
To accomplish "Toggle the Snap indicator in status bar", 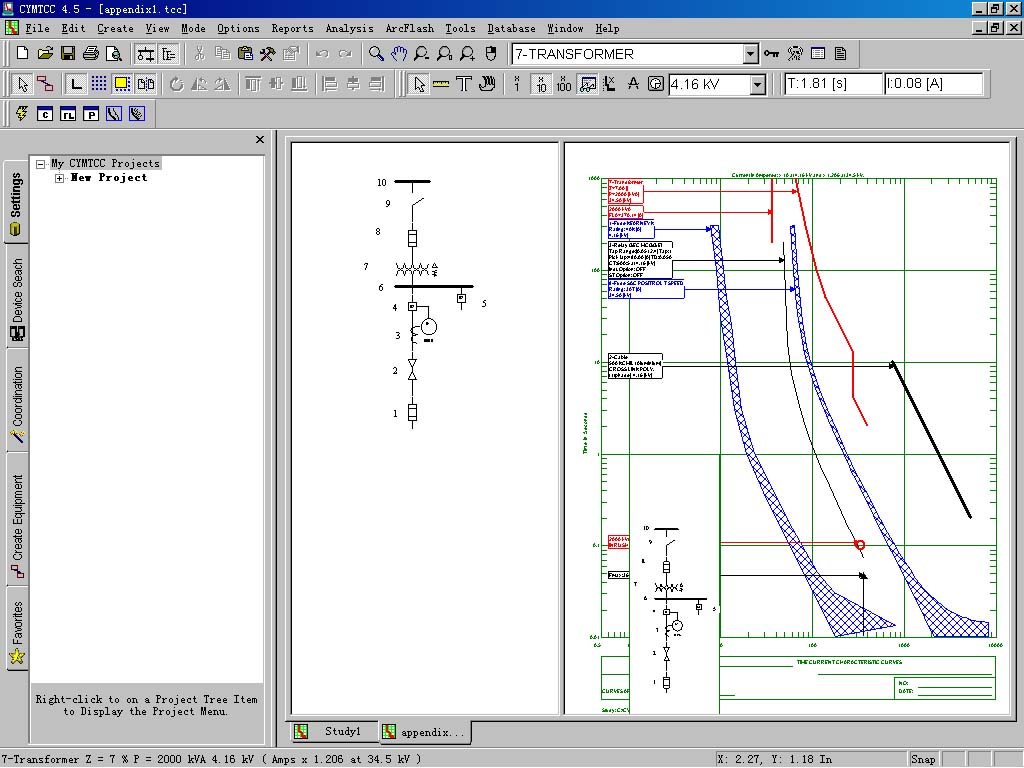I will coord(923,759).
